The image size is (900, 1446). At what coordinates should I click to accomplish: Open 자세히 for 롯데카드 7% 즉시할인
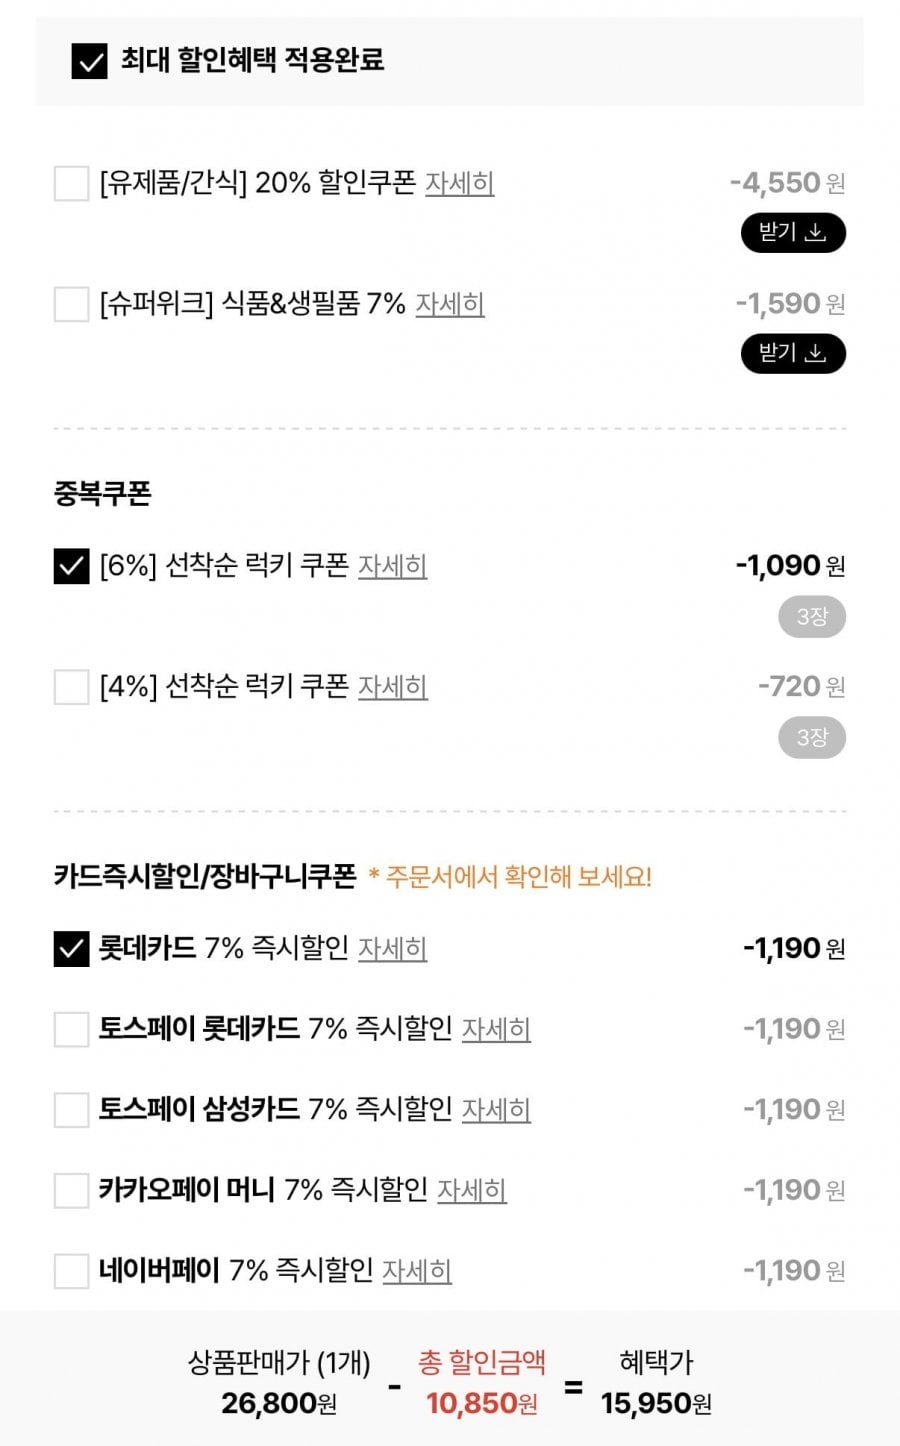[x=392, y=949]
